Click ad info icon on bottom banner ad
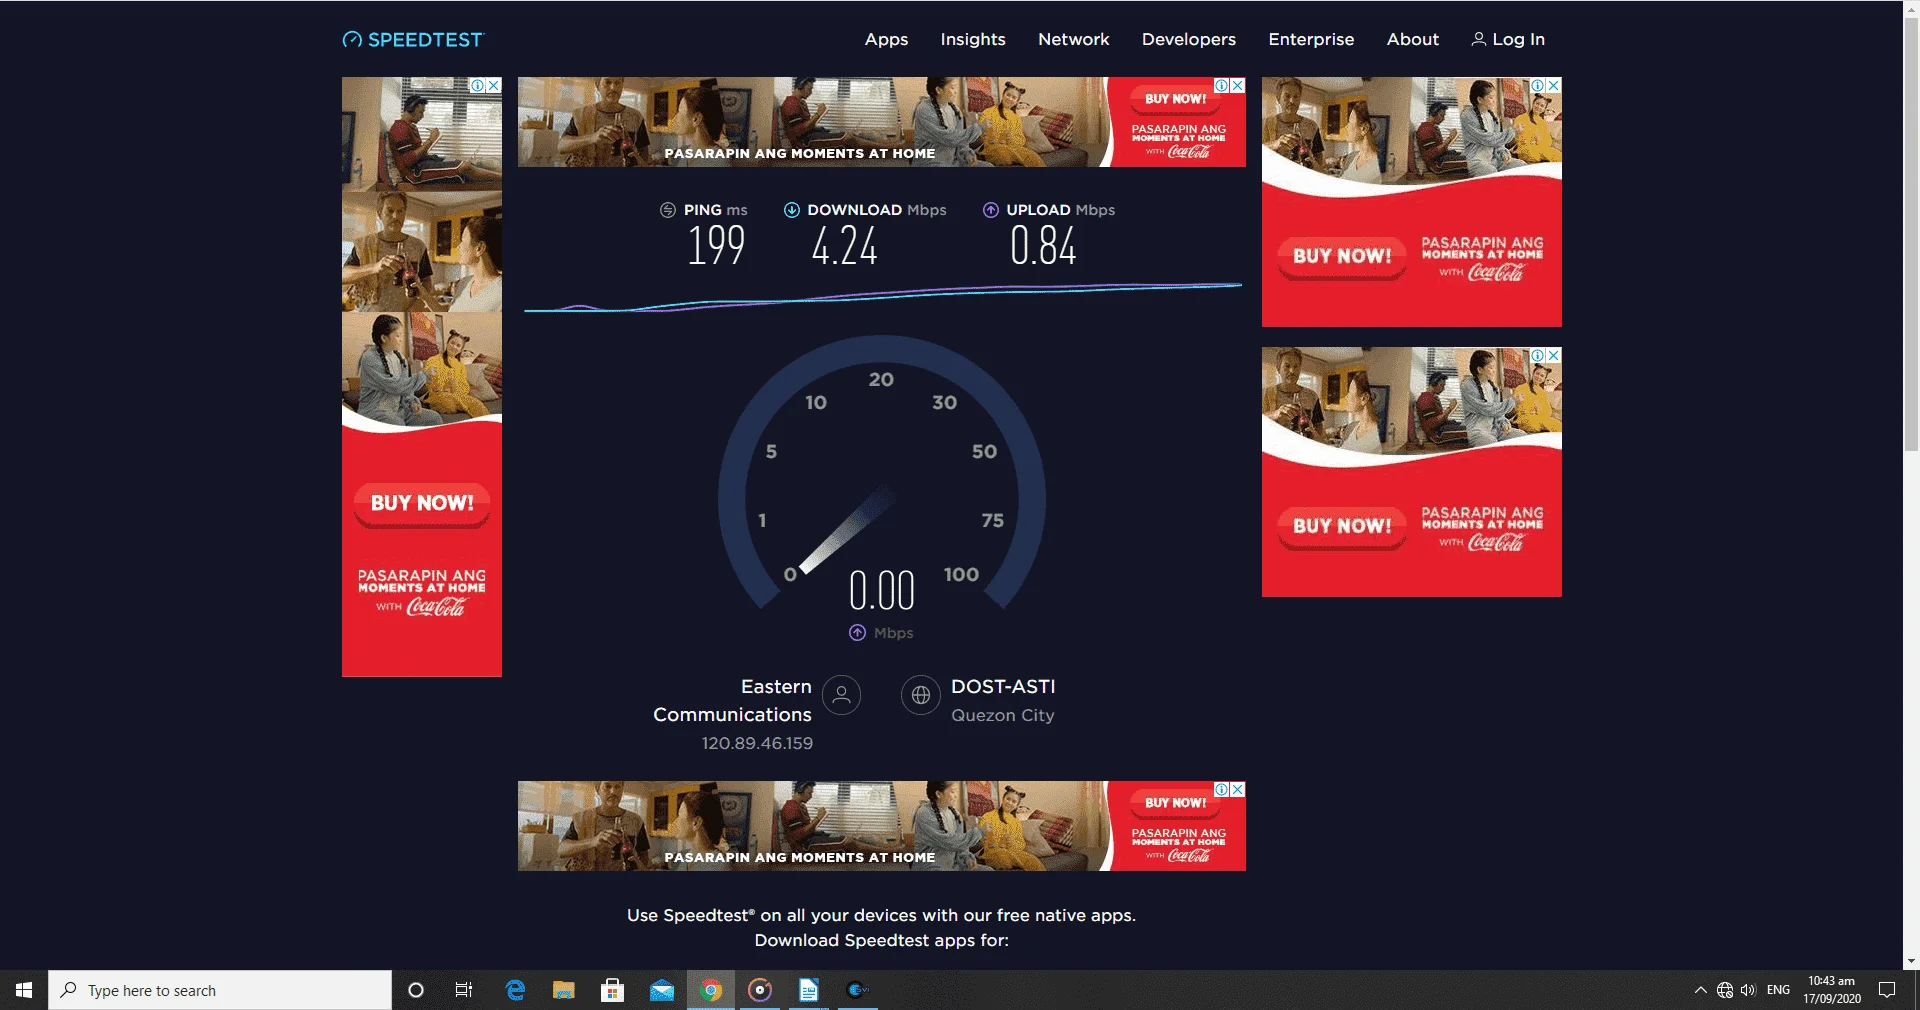Screen dimensions: 1920x1010 [1222, 790]
